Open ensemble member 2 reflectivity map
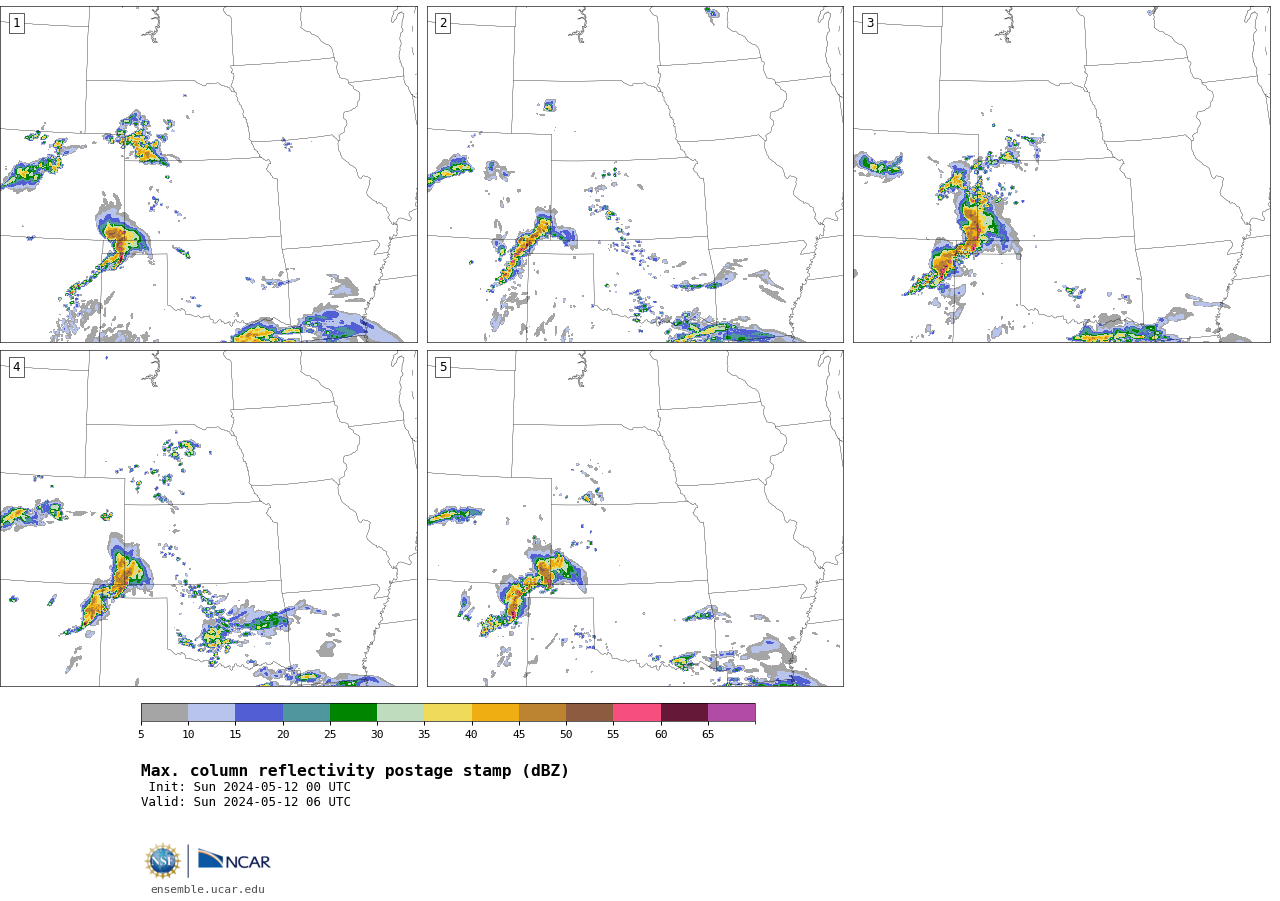 click(x=635, y=174)
